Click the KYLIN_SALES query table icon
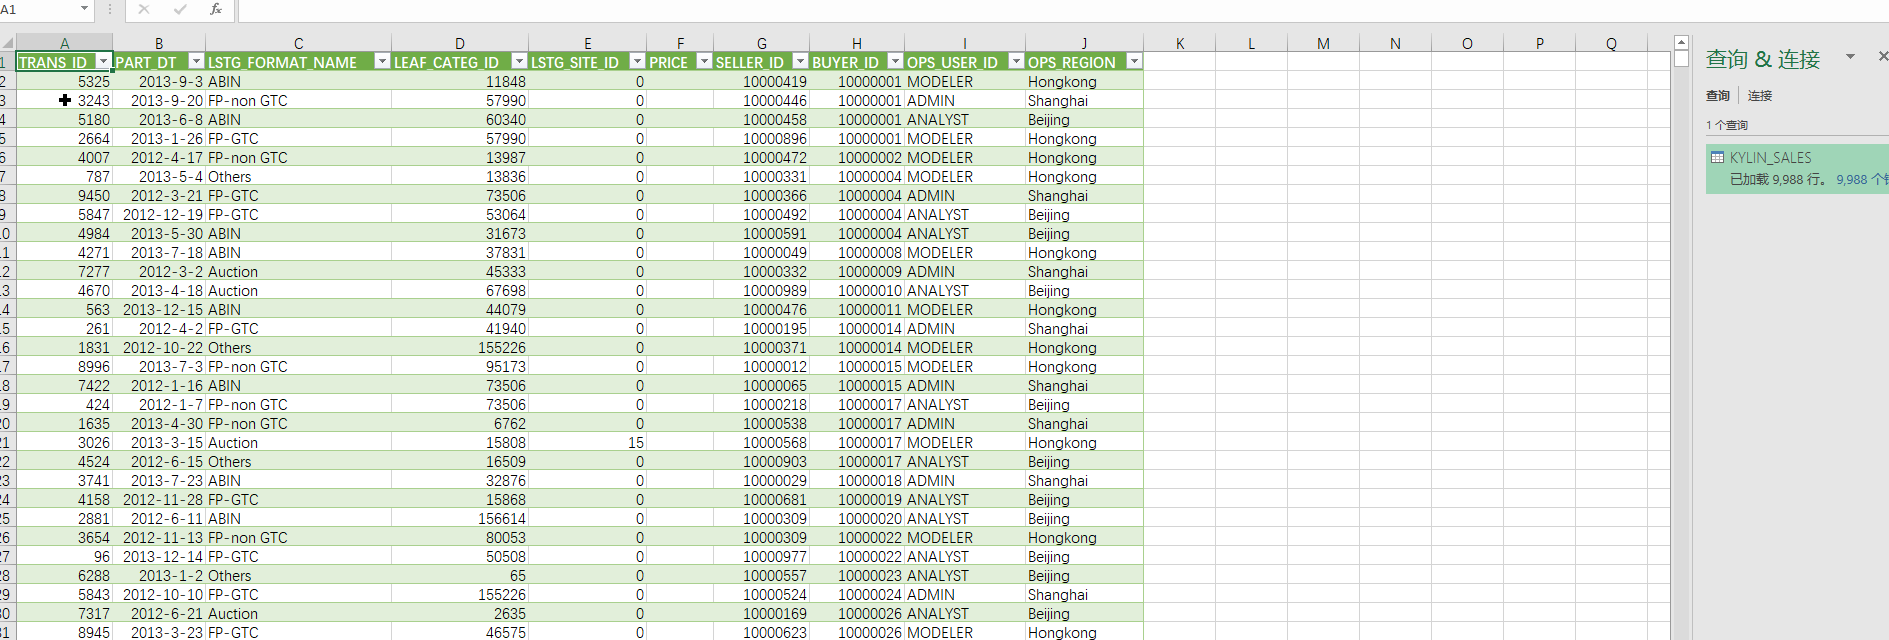The height and width of the screenshot is (640, 1889). (1718, 157)
